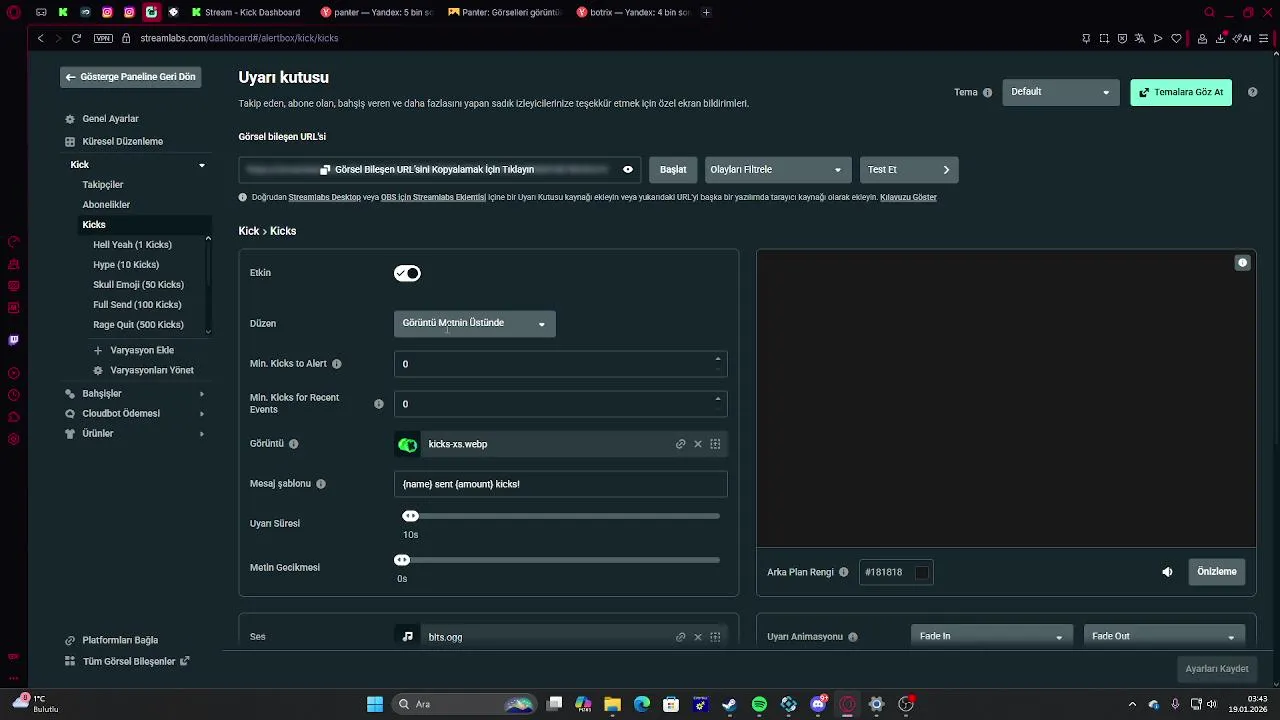The width and height of the screenshot is (1280, 720).
Task: Open media gallery grid for kicks-xs.webp
Action: pos(715,444)
